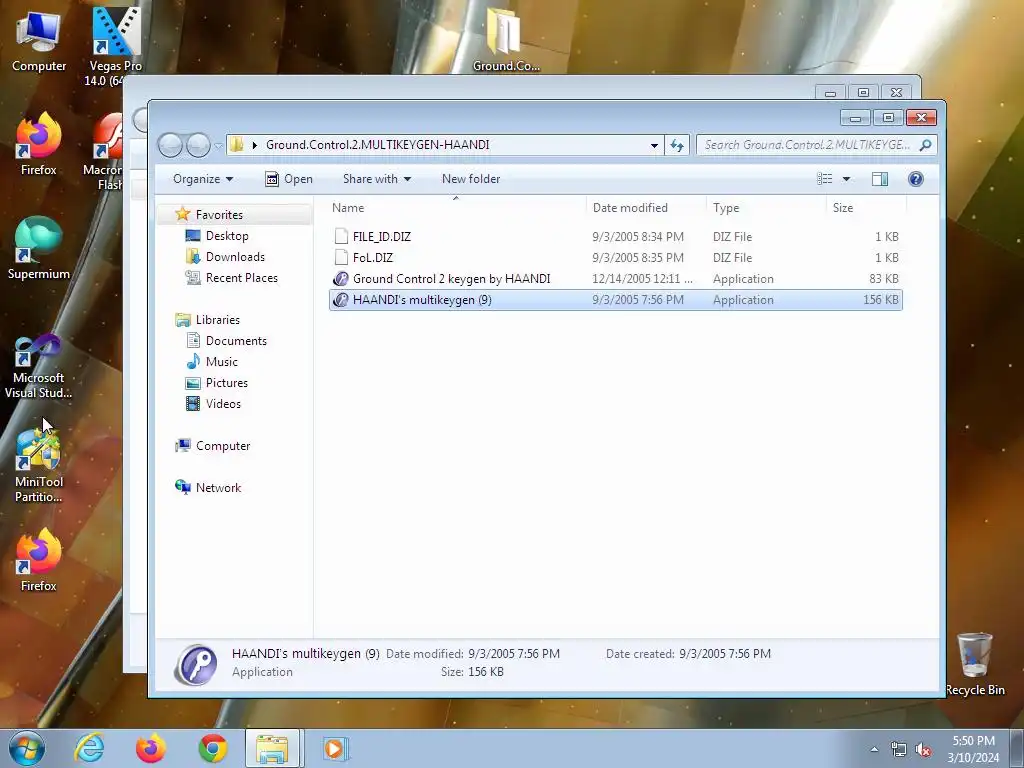The image size is (1024, 768).
Task: Open the Videos library
Action: pyautogui.click(x=223, y=404)
